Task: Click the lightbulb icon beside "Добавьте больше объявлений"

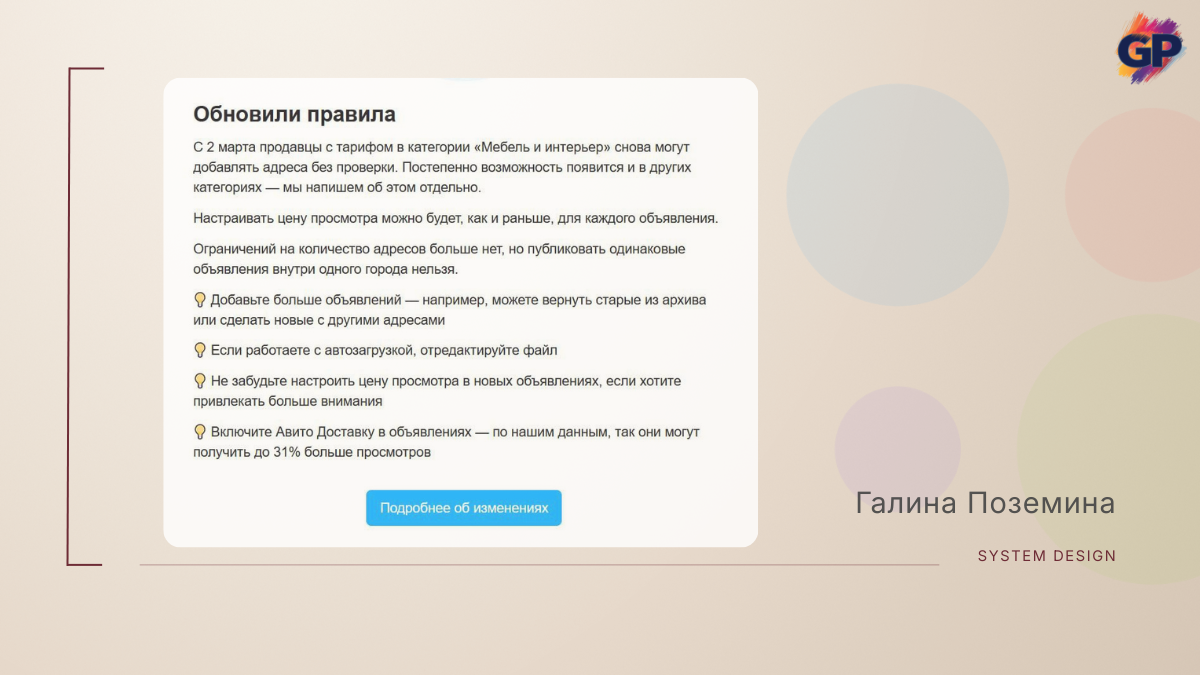Action: click(x=200, y=300)
